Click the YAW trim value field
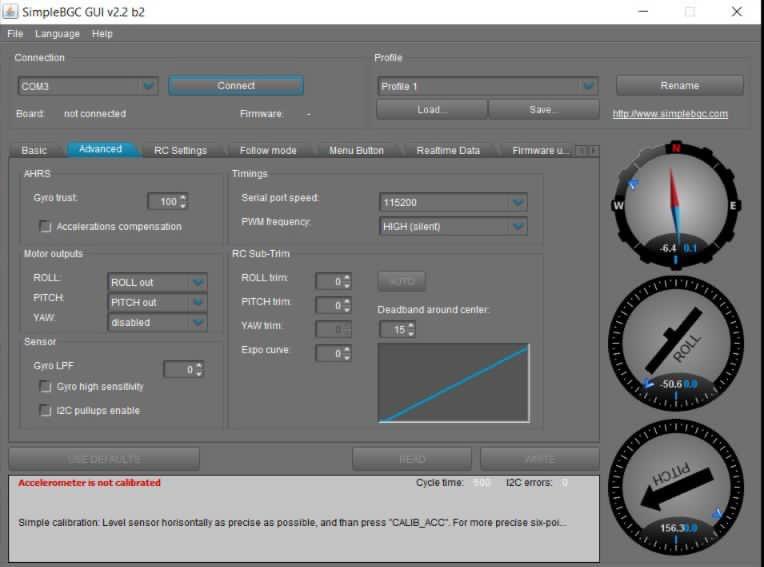Viewport: 764px width, 567px height. click(333, 329)
